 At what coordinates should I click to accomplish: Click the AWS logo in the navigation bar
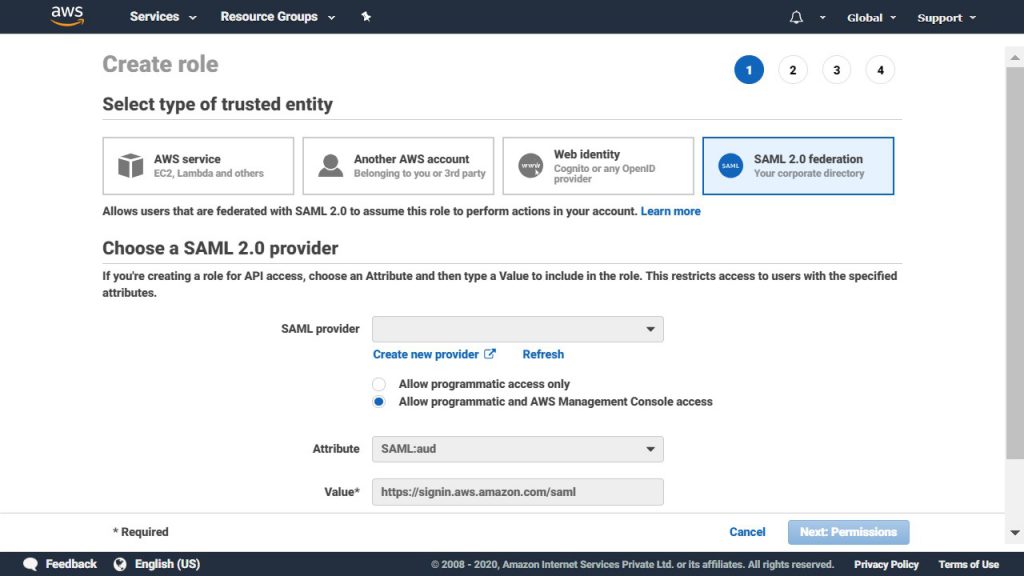[x=66, y=16]
